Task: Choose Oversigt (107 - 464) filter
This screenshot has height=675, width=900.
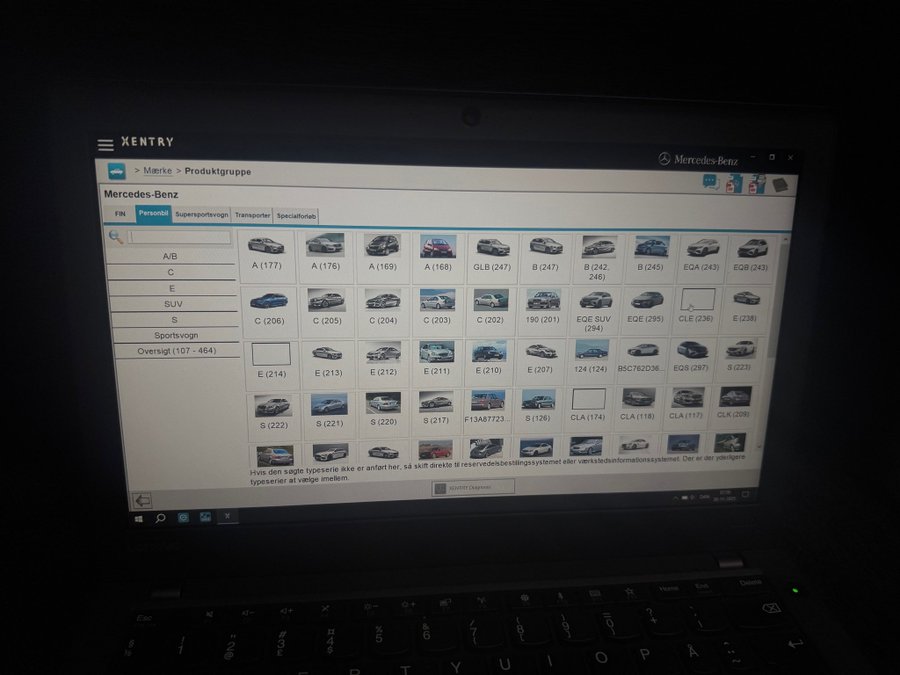Action: (x=176, y=351)
